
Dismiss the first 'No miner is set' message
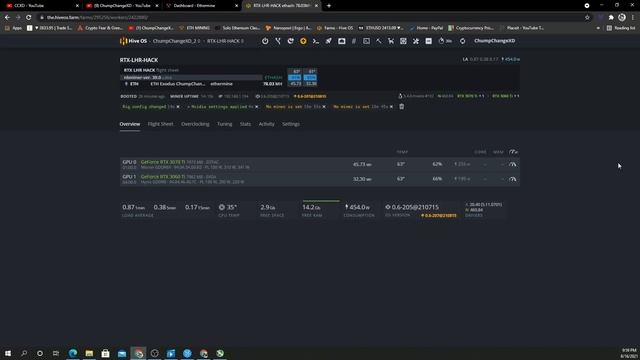(x=324, y=107)
